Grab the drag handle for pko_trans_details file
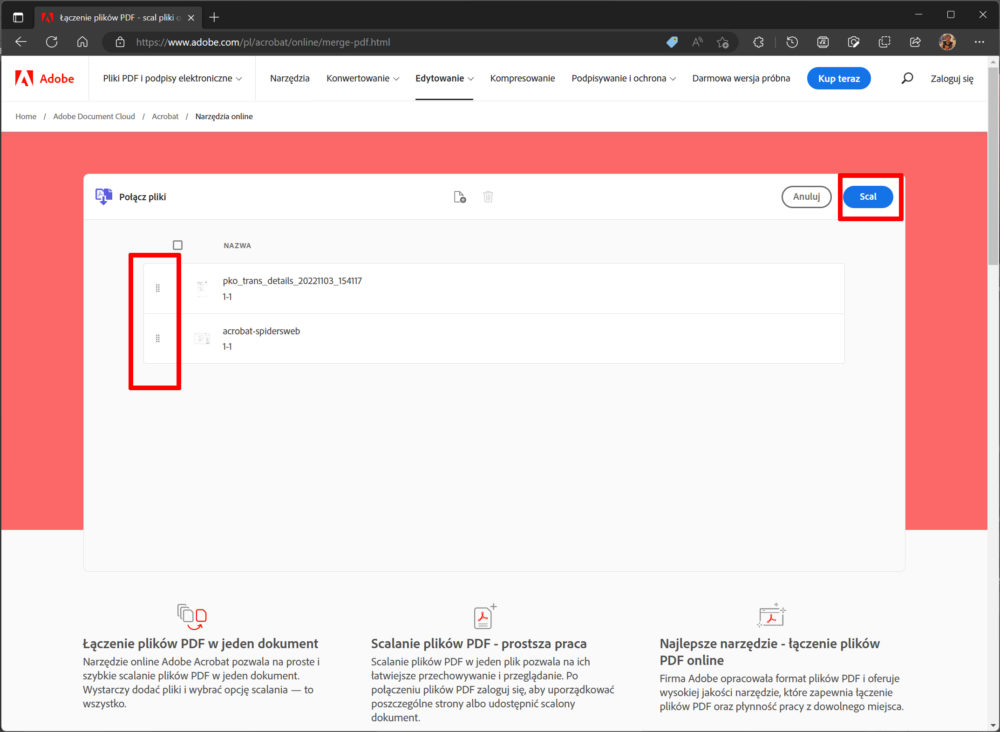Screen dimensions: 1000x732 coord(158,288)
